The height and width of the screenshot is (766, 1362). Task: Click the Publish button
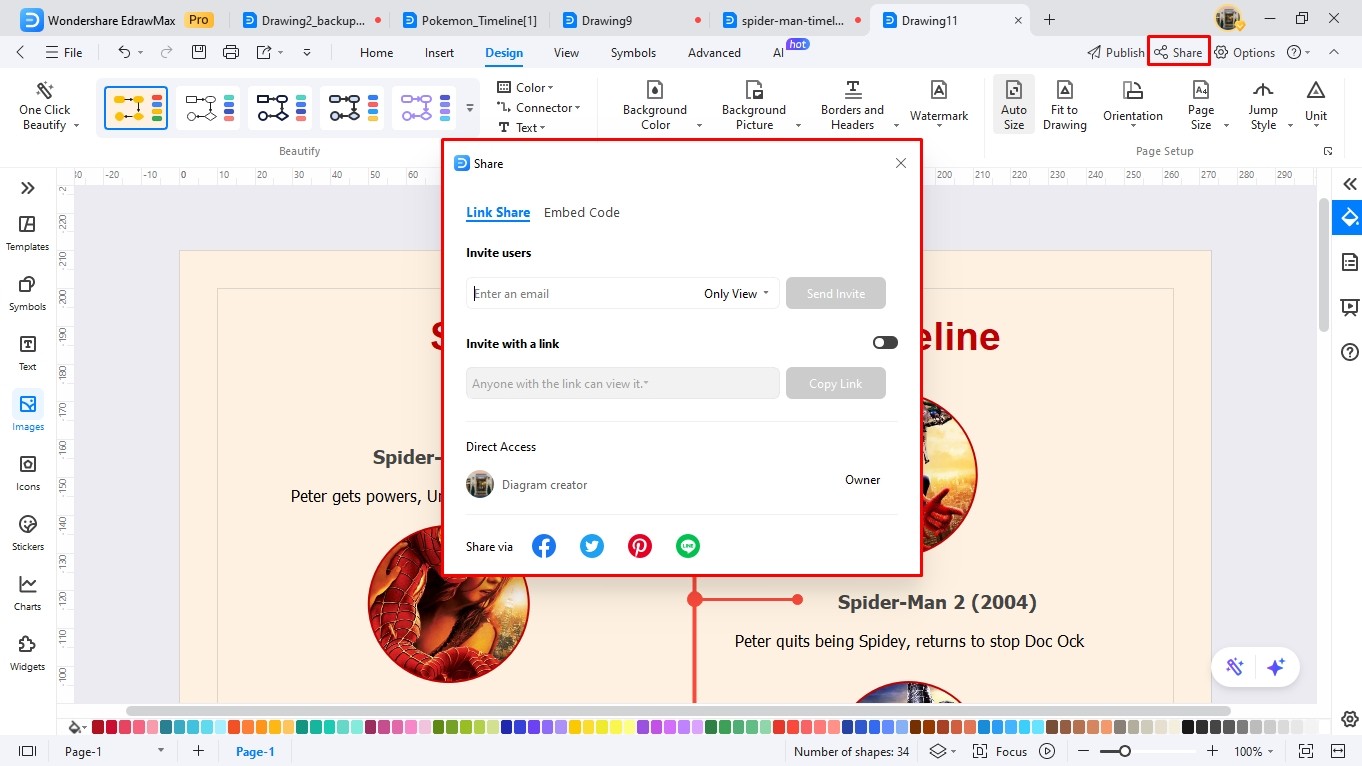(1115, 52)
